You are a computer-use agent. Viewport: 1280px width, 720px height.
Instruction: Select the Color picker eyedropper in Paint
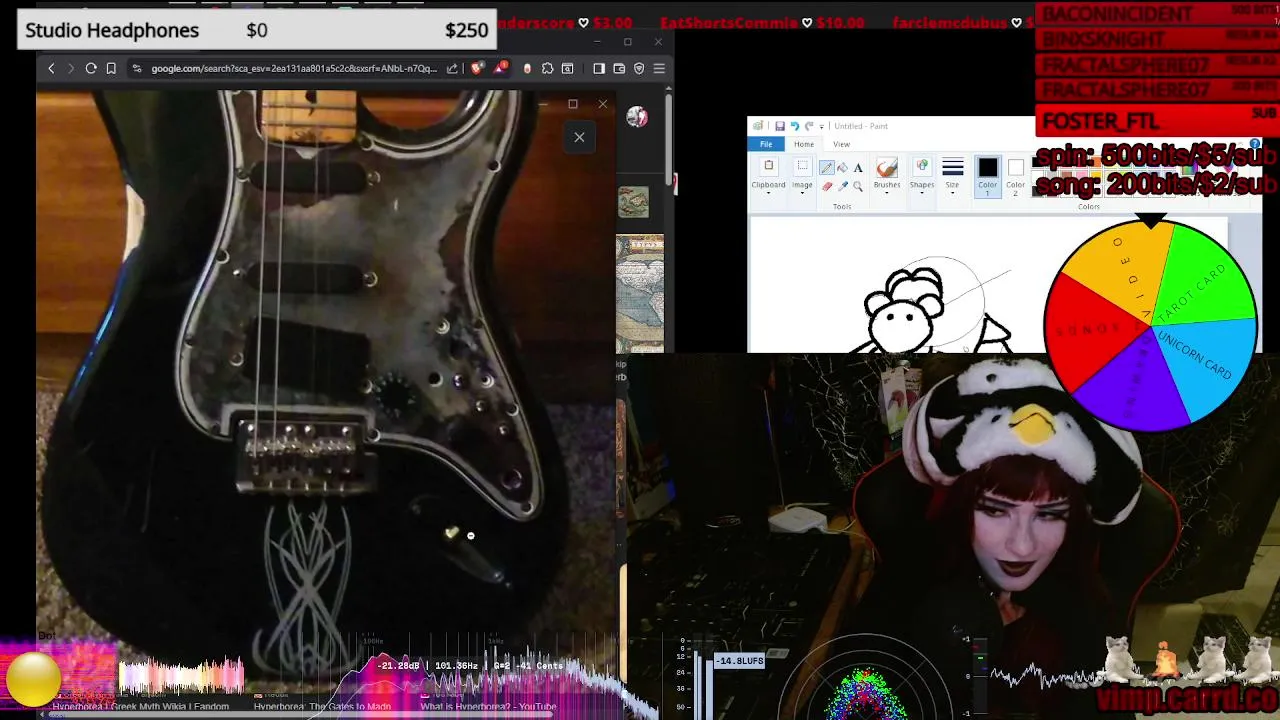coord(842,186)
